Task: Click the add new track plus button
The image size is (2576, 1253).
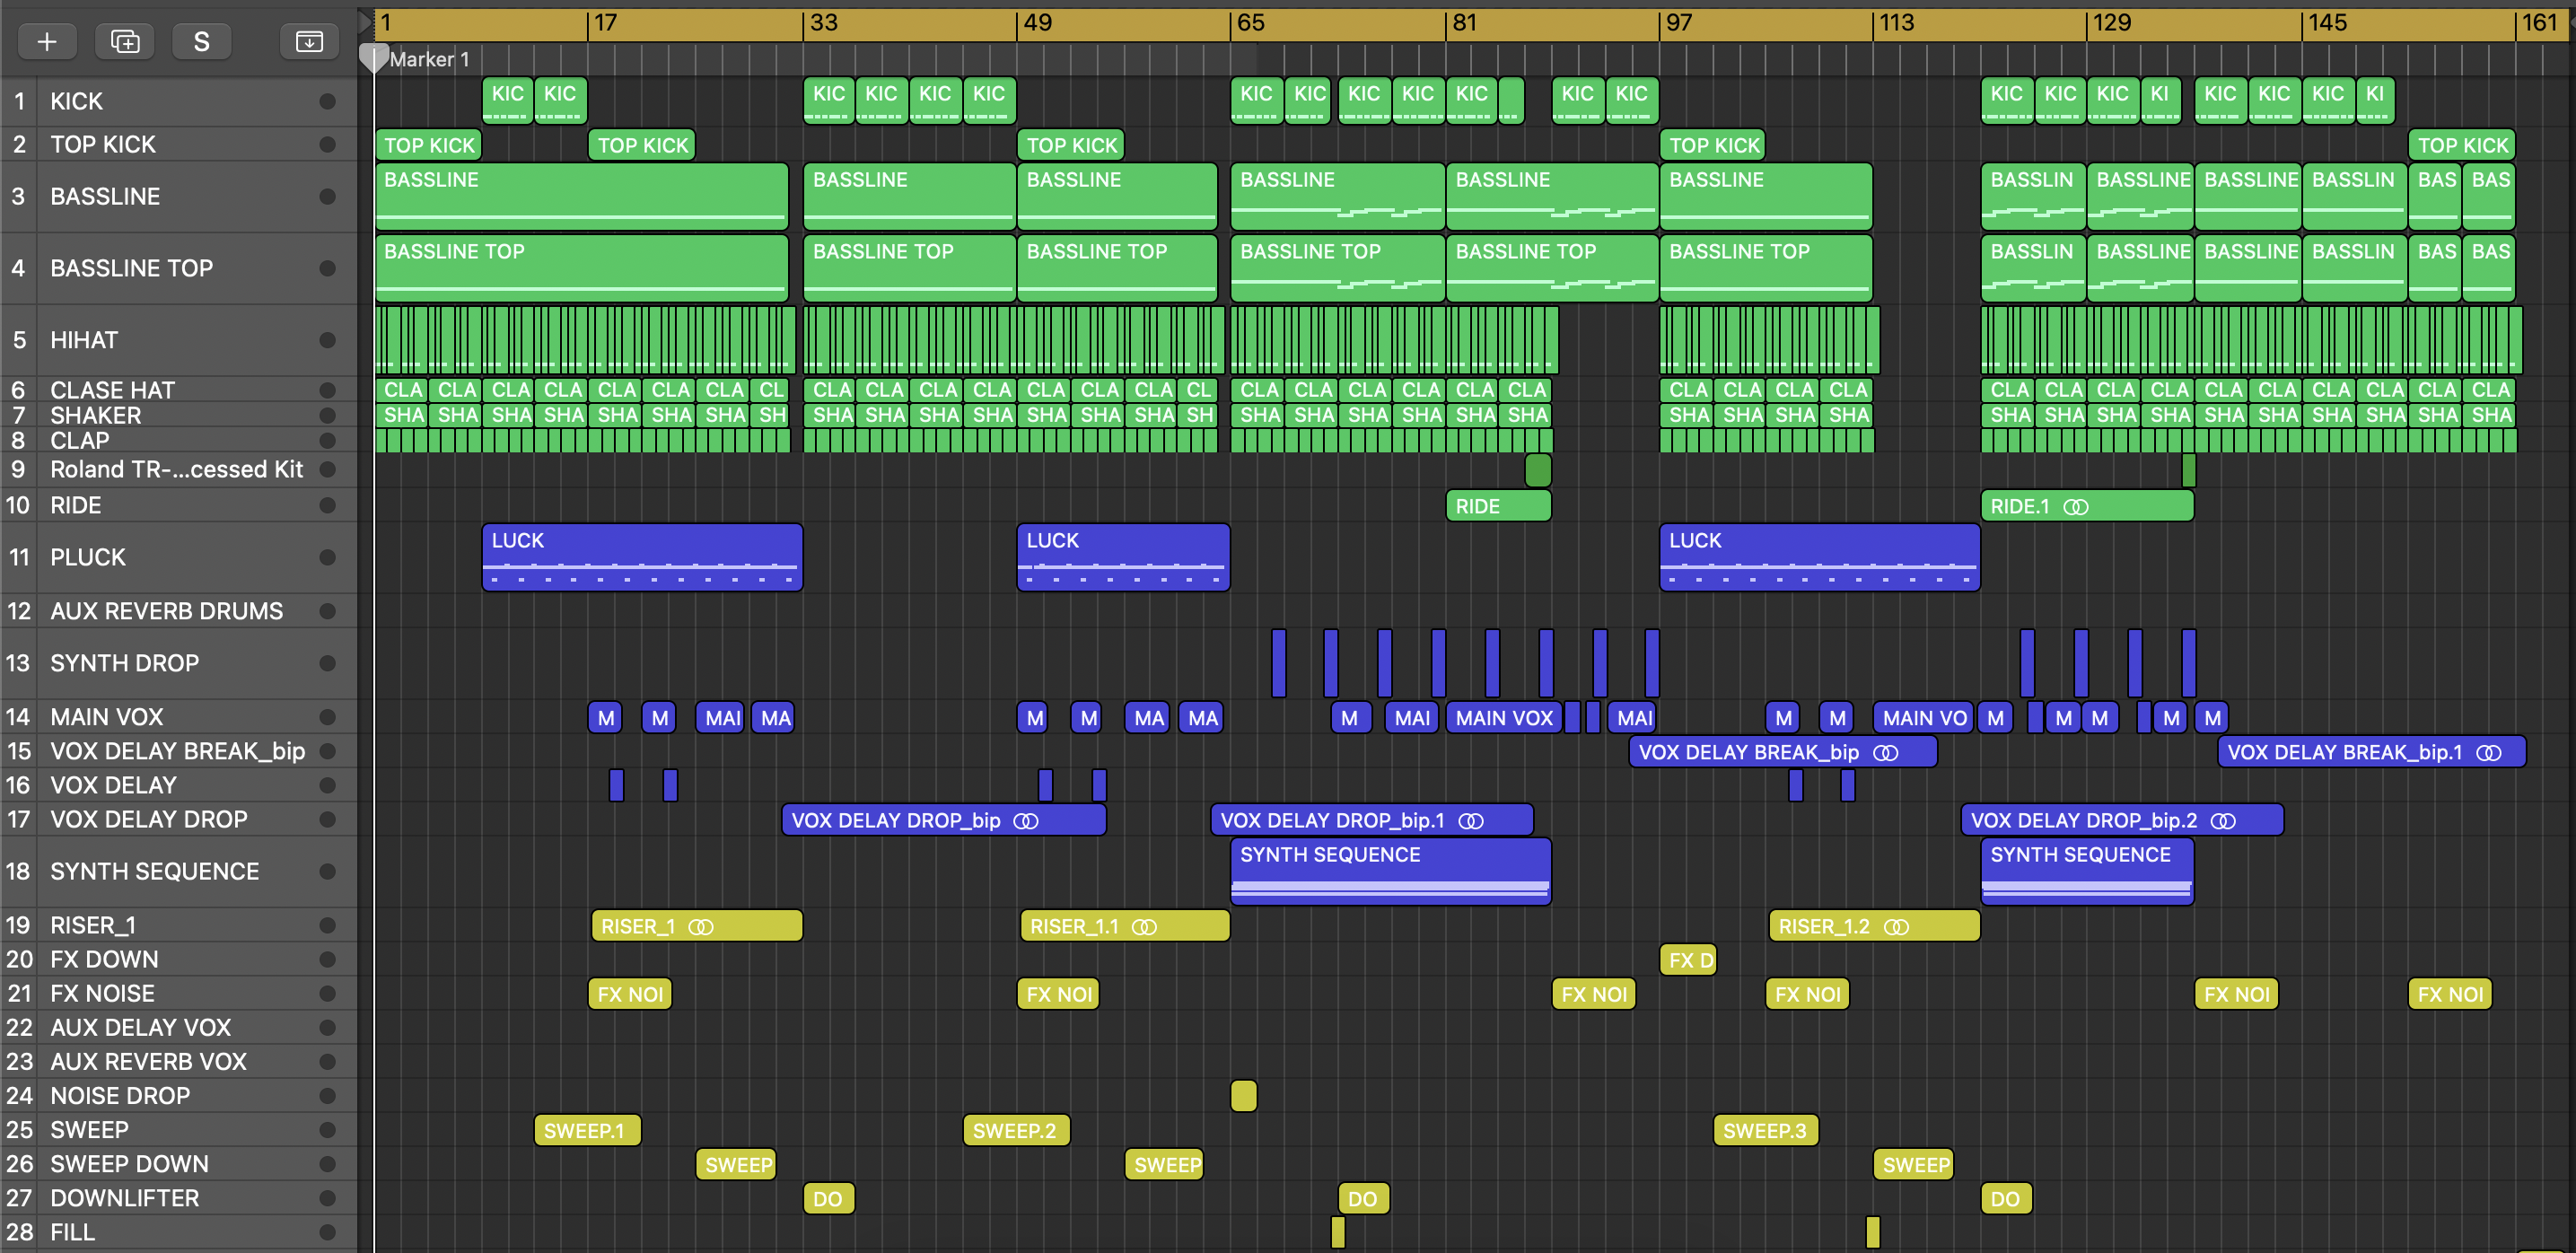Action: click(x=47, y=41)
